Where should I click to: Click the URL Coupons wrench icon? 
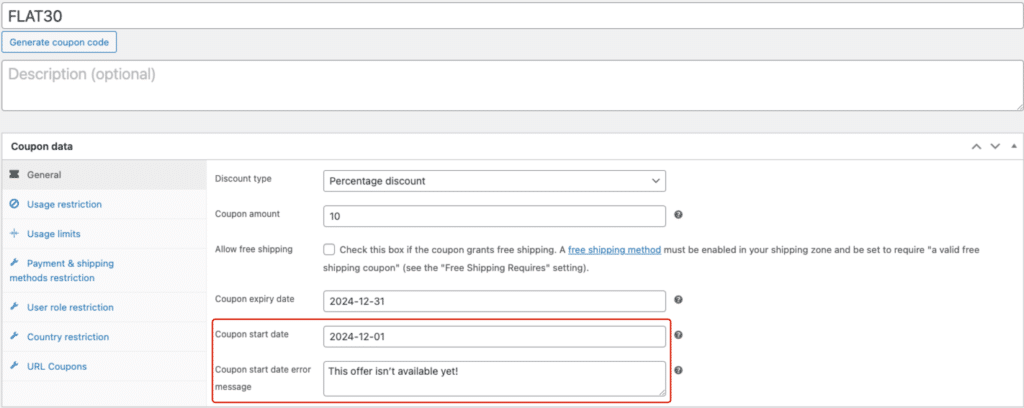tap(14, 366)
